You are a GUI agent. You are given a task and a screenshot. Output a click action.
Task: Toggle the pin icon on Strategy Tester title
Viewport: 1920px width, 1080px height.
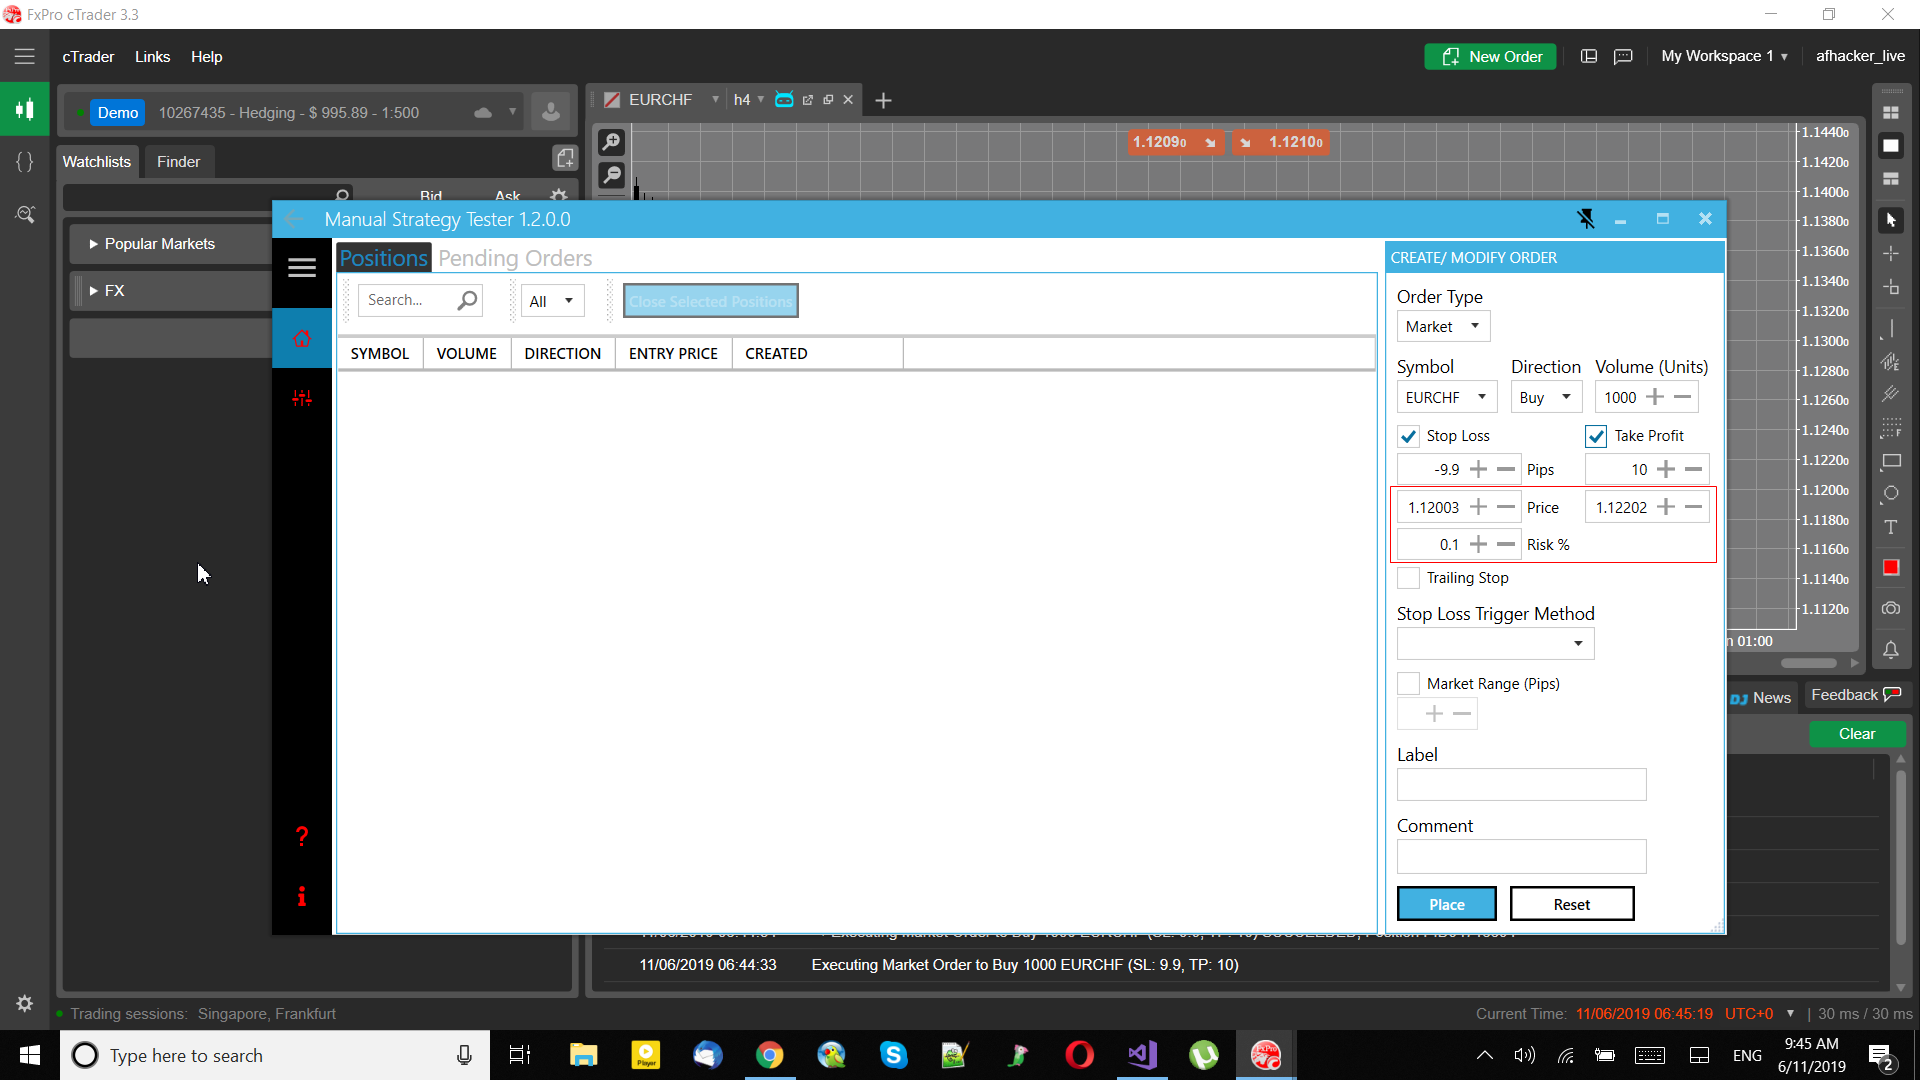1586,218
